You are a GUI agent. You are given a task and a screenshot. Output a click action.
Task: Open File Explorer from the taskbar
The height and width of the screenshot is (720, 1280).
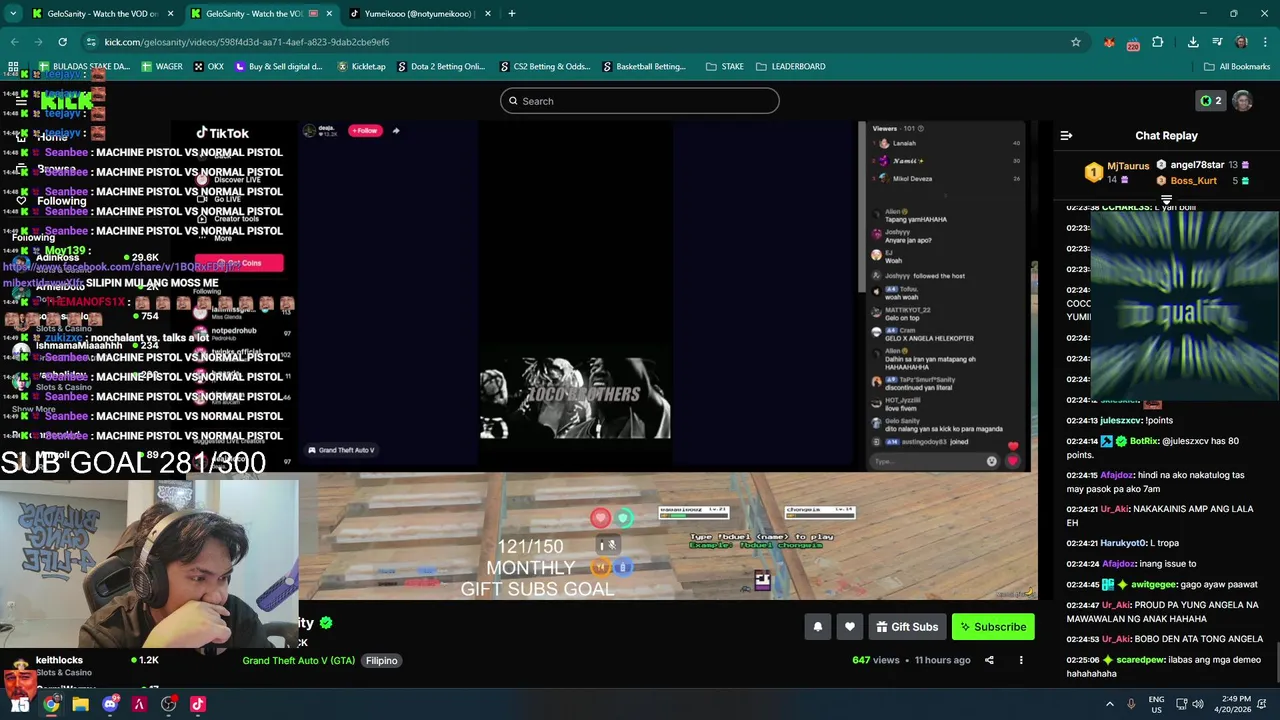coord(80,704)
